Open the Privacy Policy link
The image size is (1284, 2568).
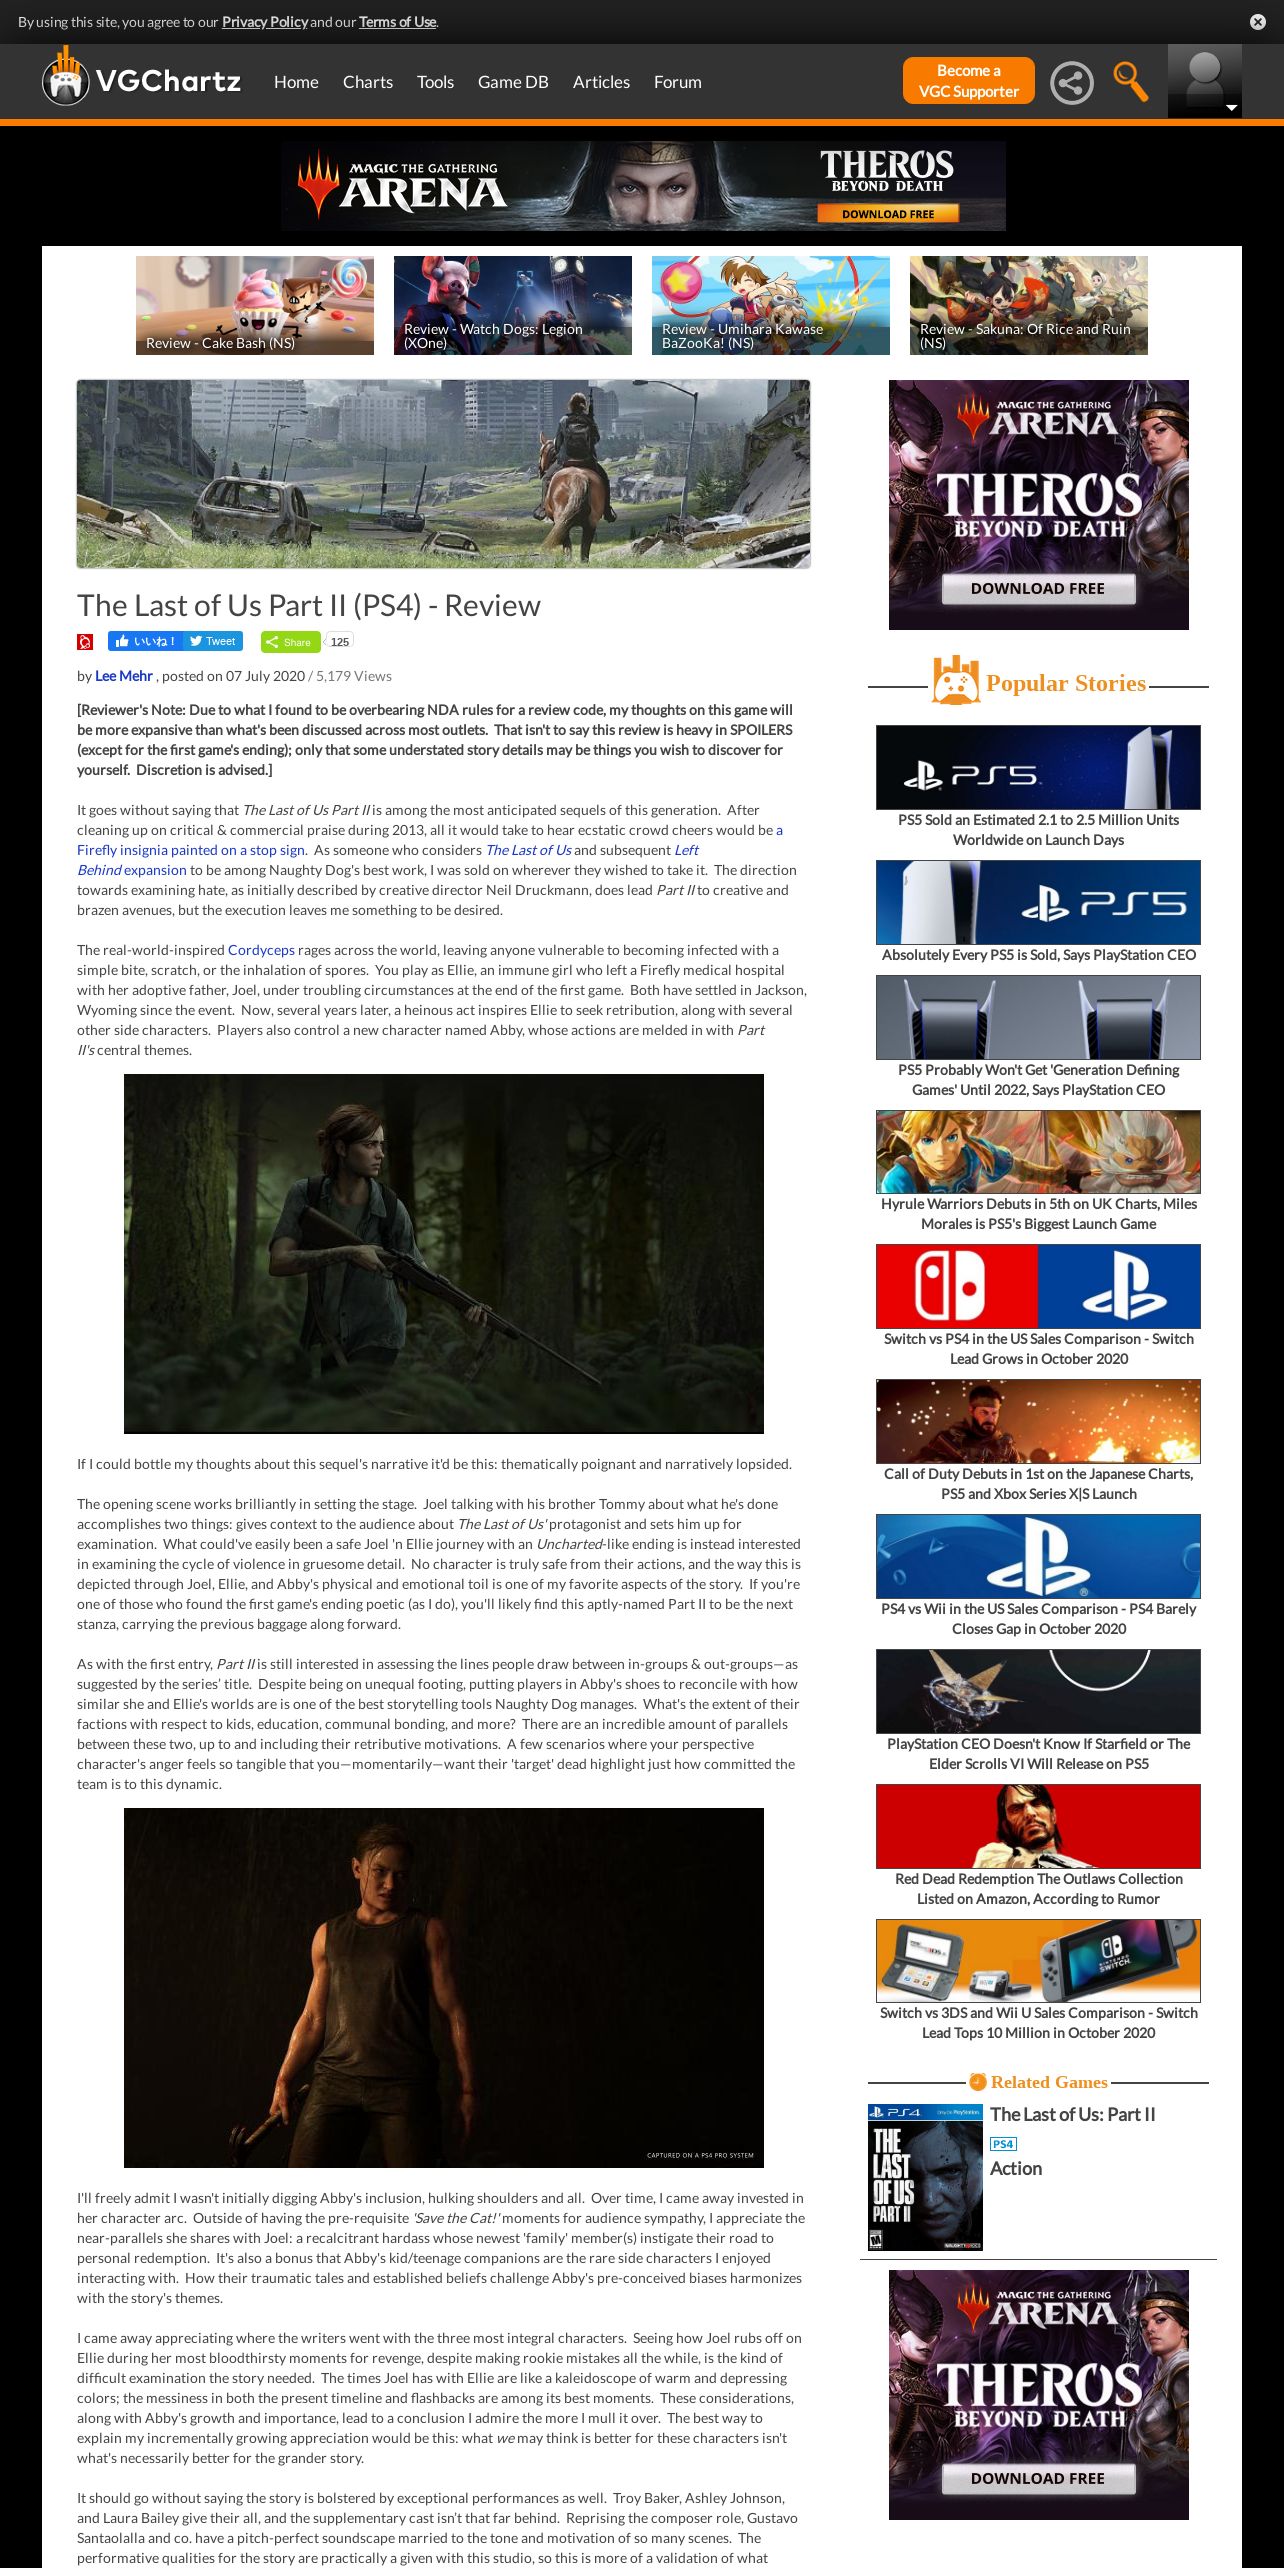265,22
